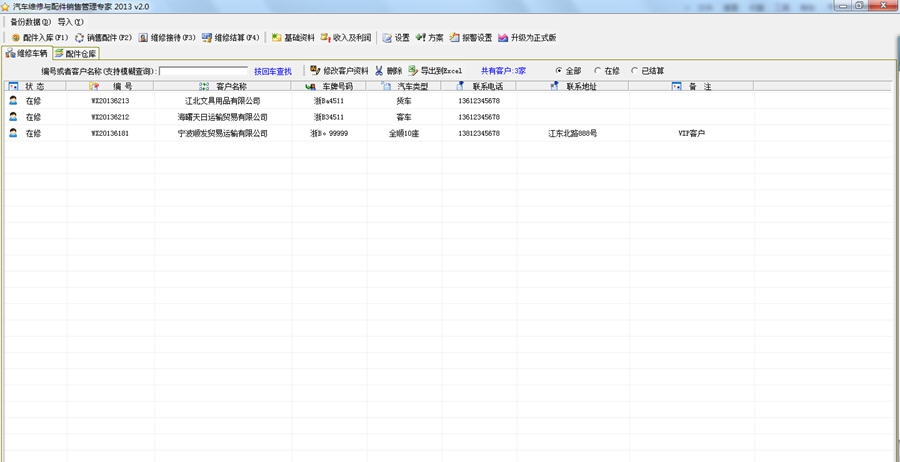Select customer 江北文具用品有限公司

pyautogui.click(x=223, y=101)
